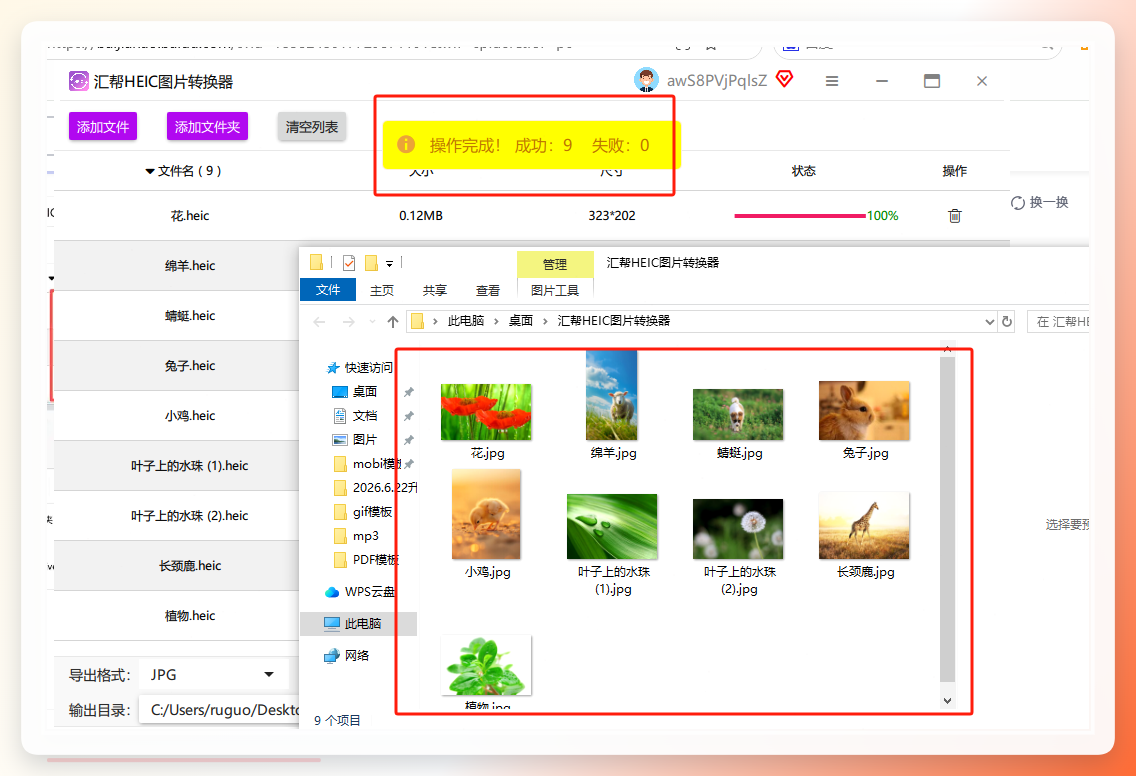This screenshot has height=776, width=1136.
Task: Click the properties checkmark quick-access icon
Action: [x=348, y=263]
